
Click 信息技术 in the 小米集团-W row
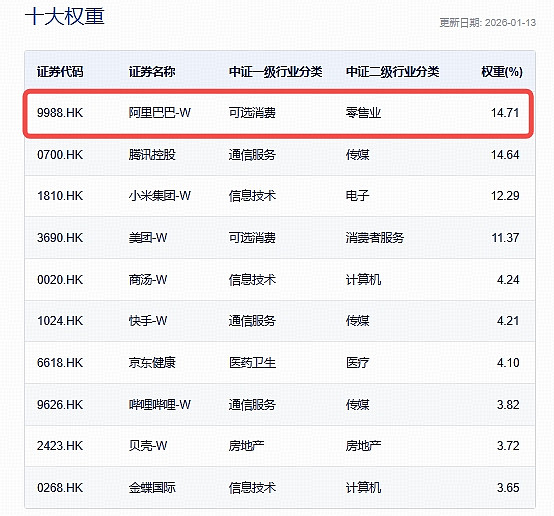click(252, 196)
